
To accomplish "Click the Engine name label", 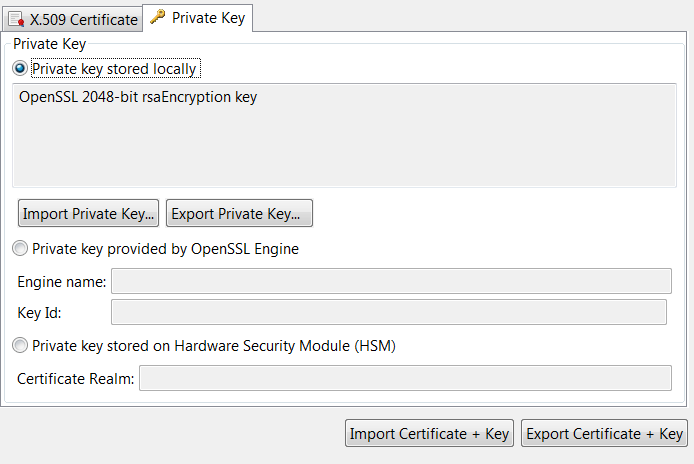I will (62, 282).
